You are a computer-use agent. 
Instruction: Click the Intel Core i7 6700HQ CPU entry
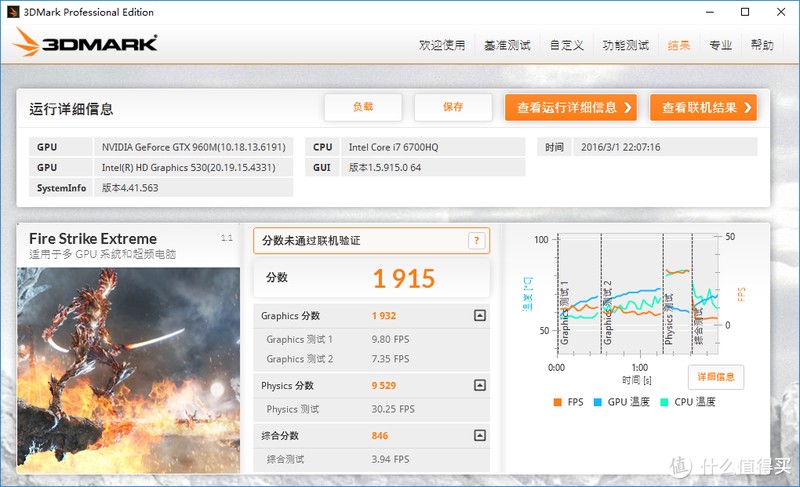click(433, 147)
